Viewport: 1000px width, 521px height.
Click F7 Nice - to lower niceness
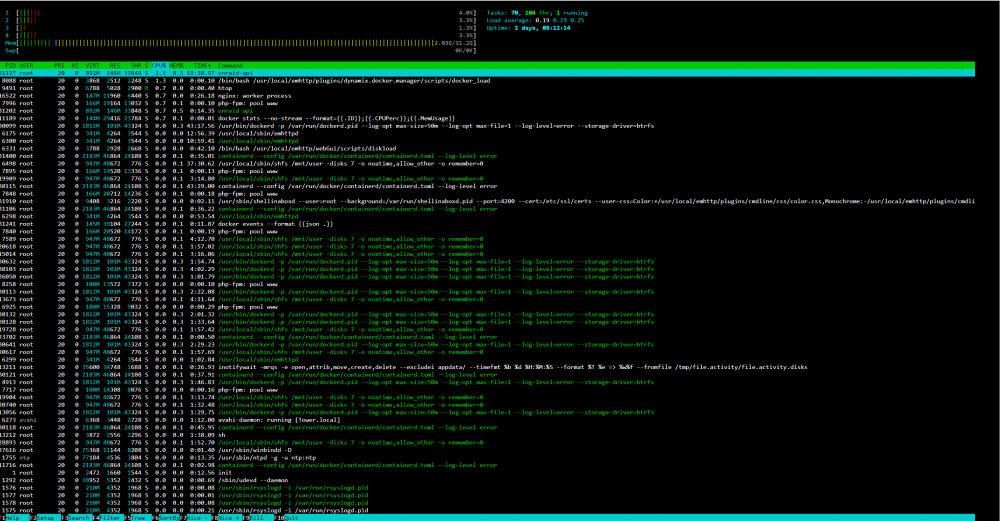[x=195, y=518]
